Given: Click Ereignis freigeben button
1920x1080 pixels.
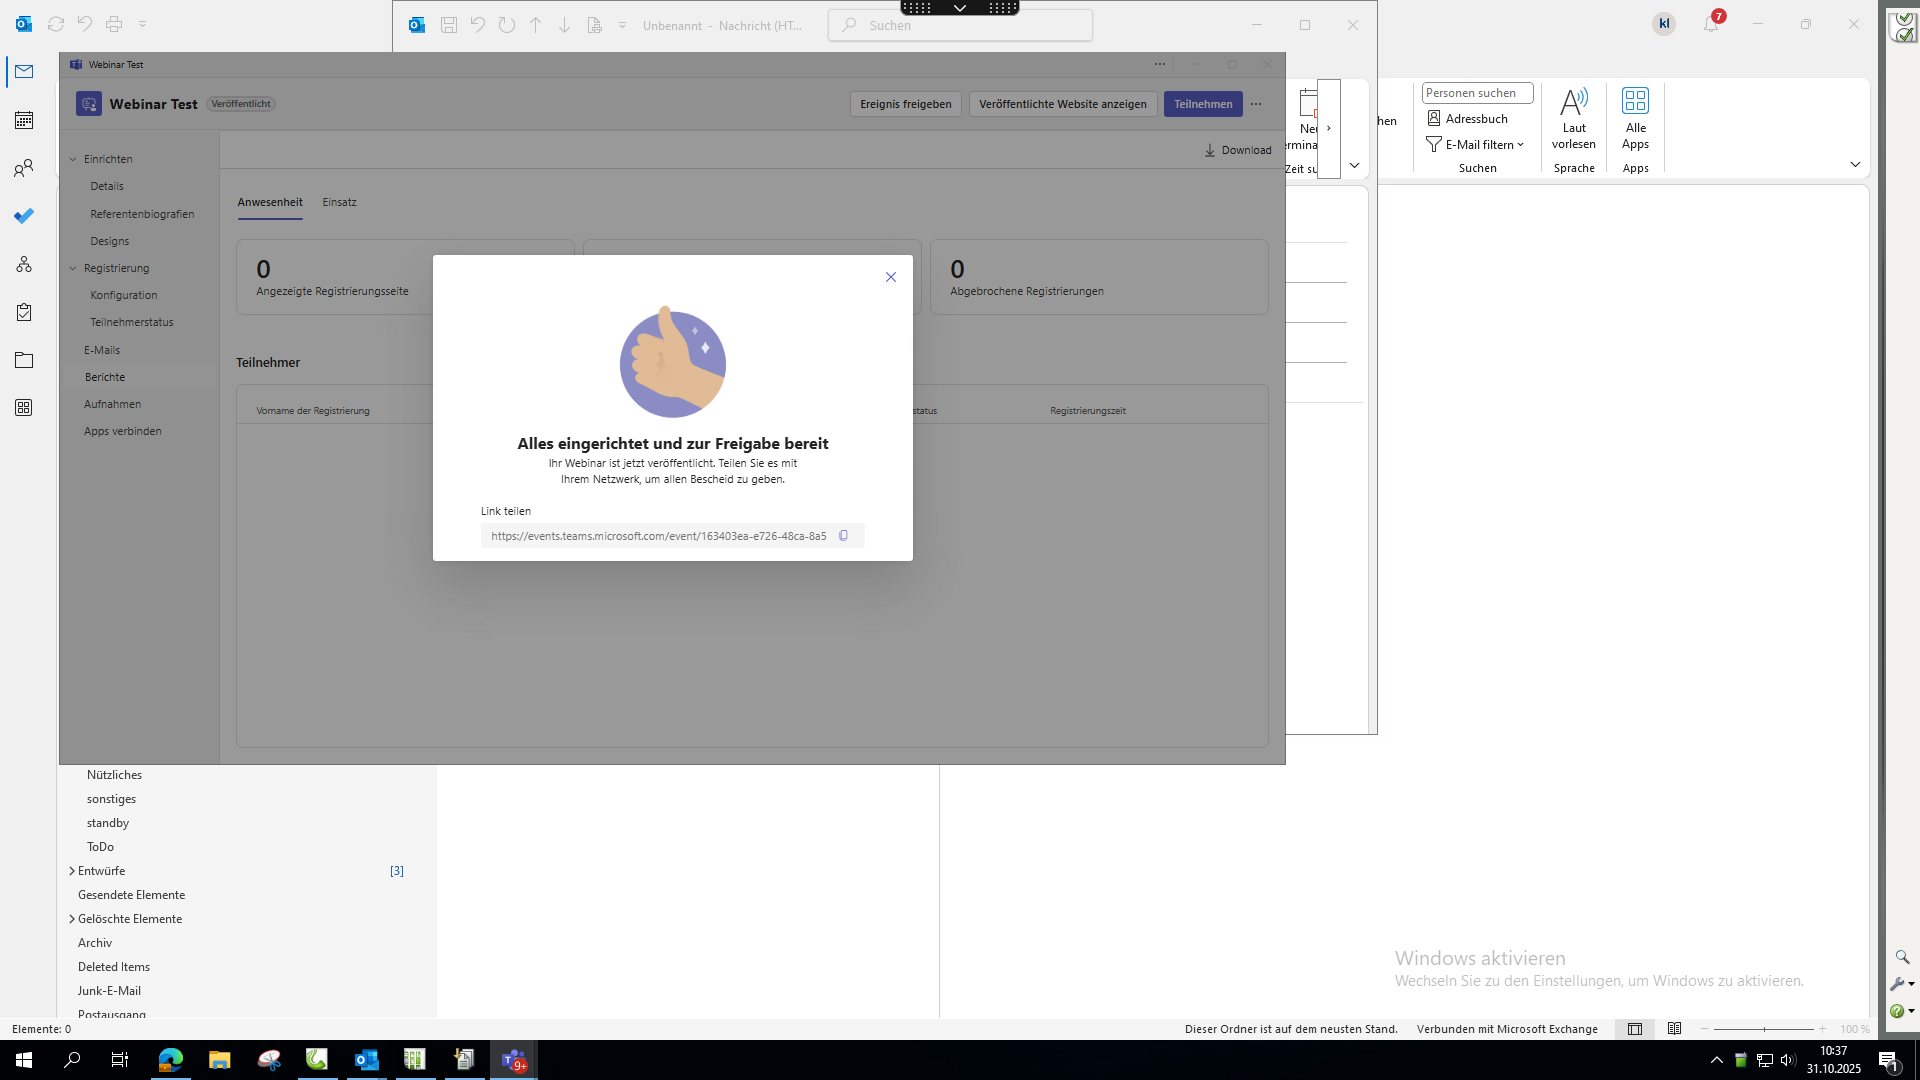Looking at the screenshot, I should [x=905, y=104].
